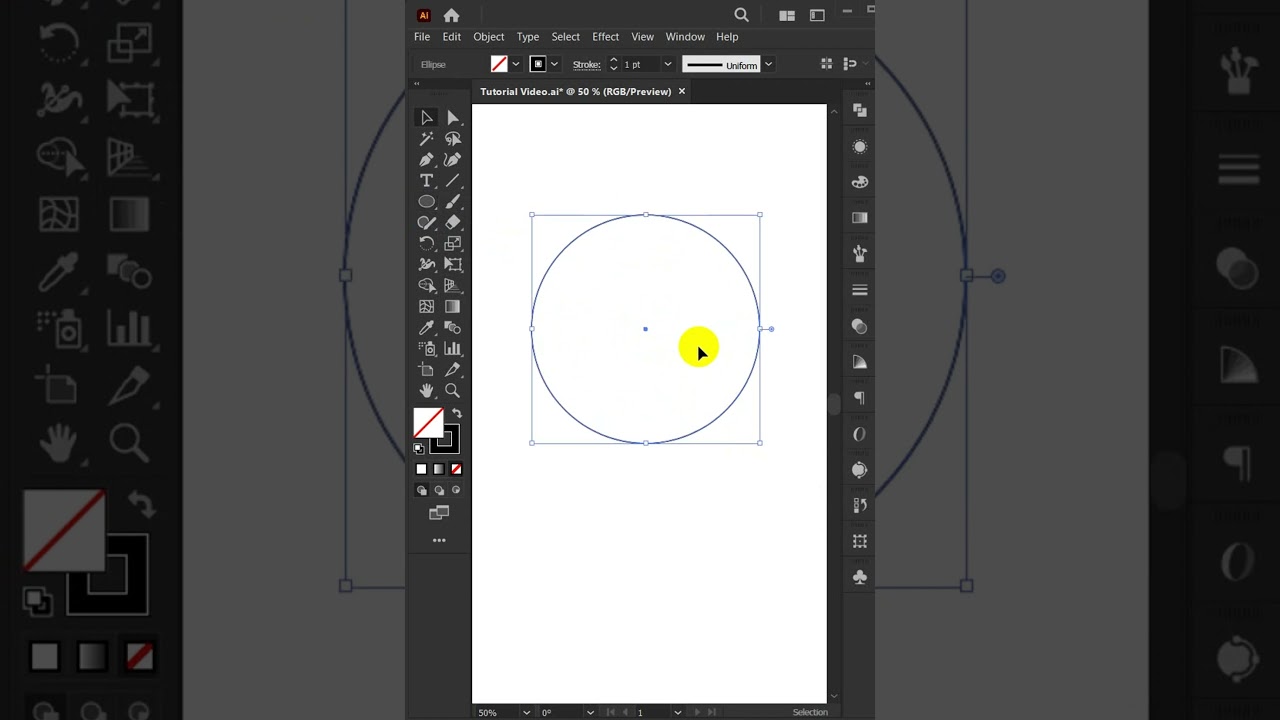The width and height of the screenshot is (1280, 720).
Task: Select the Gradient tool
Action: [453, 307]
